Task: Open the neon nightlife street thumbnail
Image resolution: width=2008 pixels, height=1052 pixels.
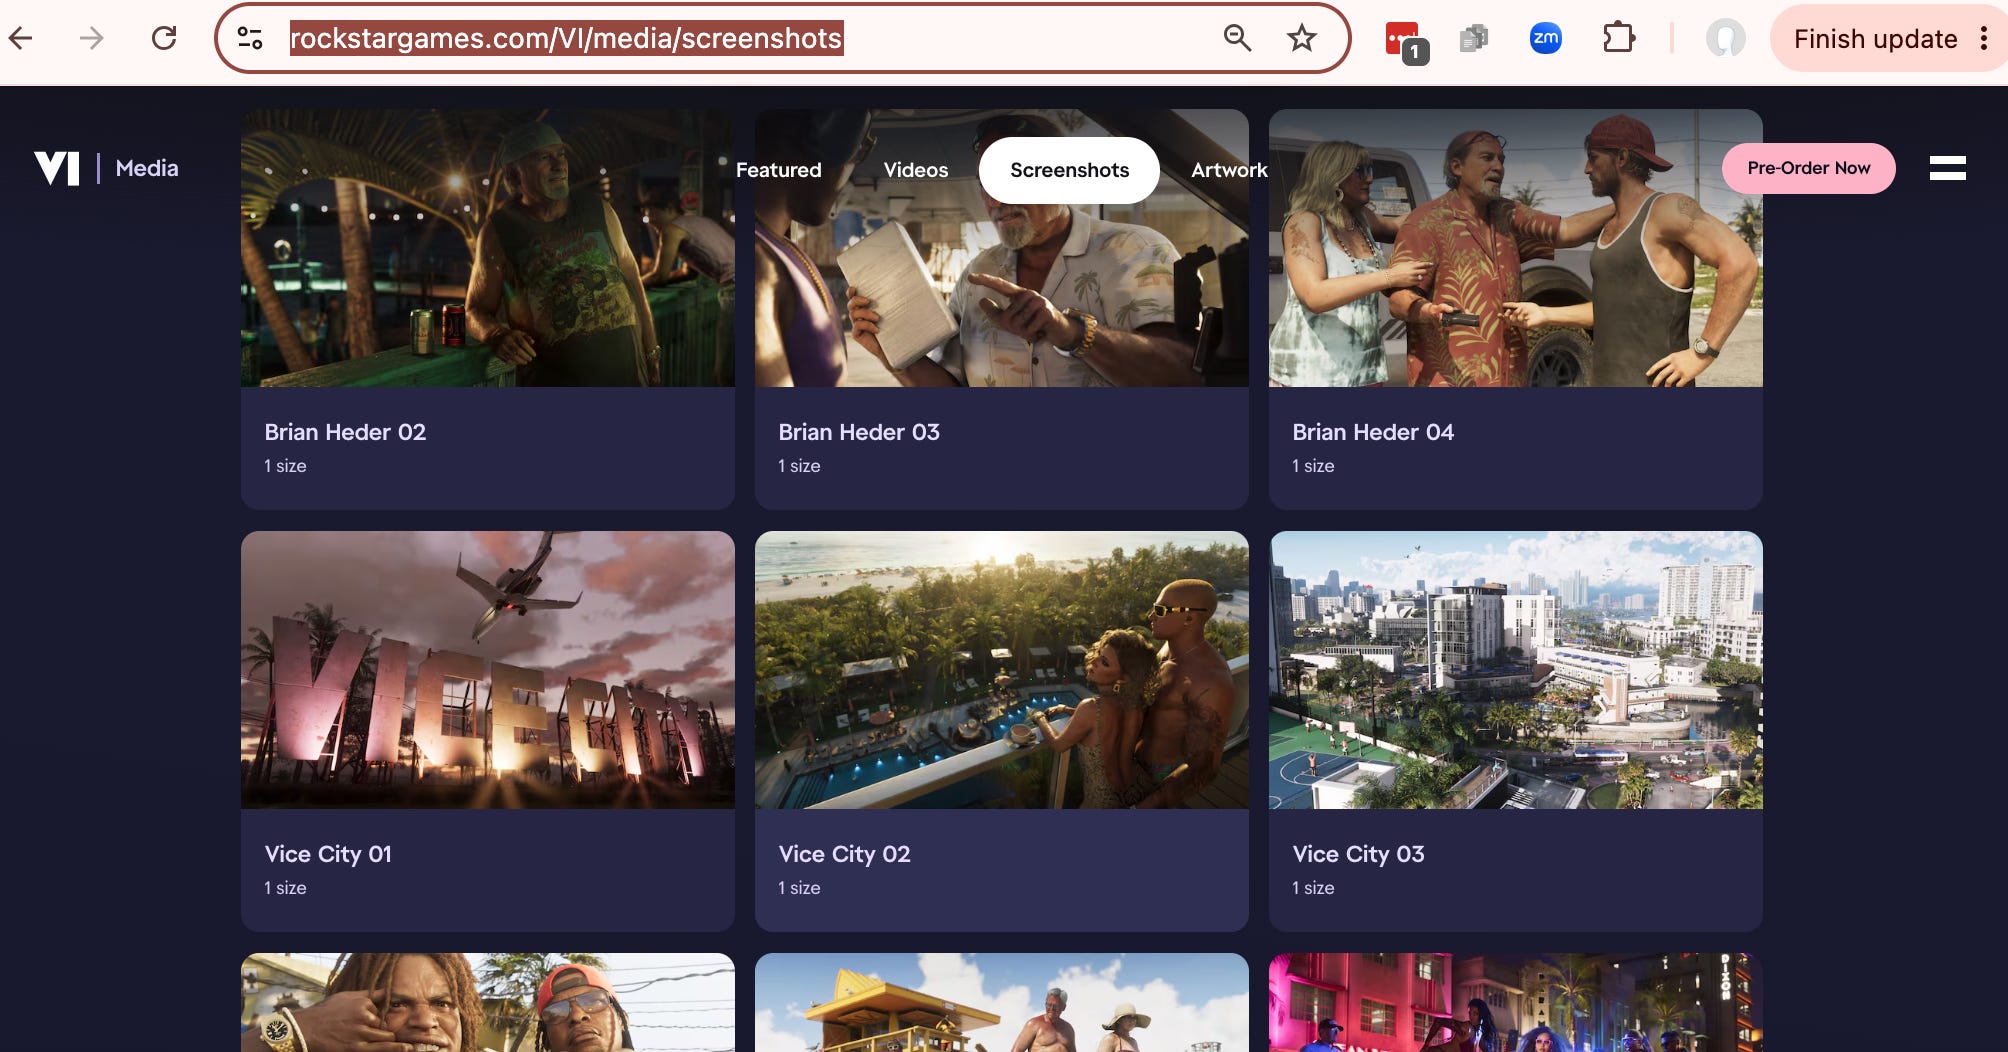Action: coord(1516,1002)
